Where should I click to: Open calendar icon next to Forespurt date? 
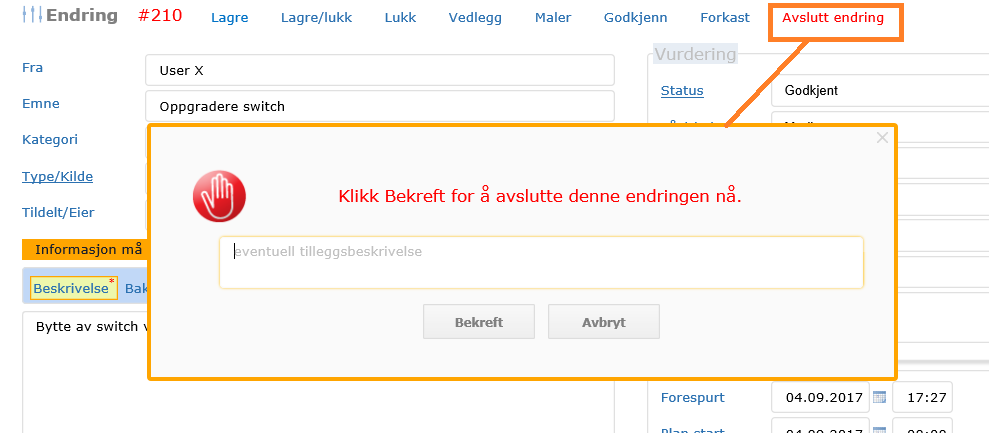point(879,397)
